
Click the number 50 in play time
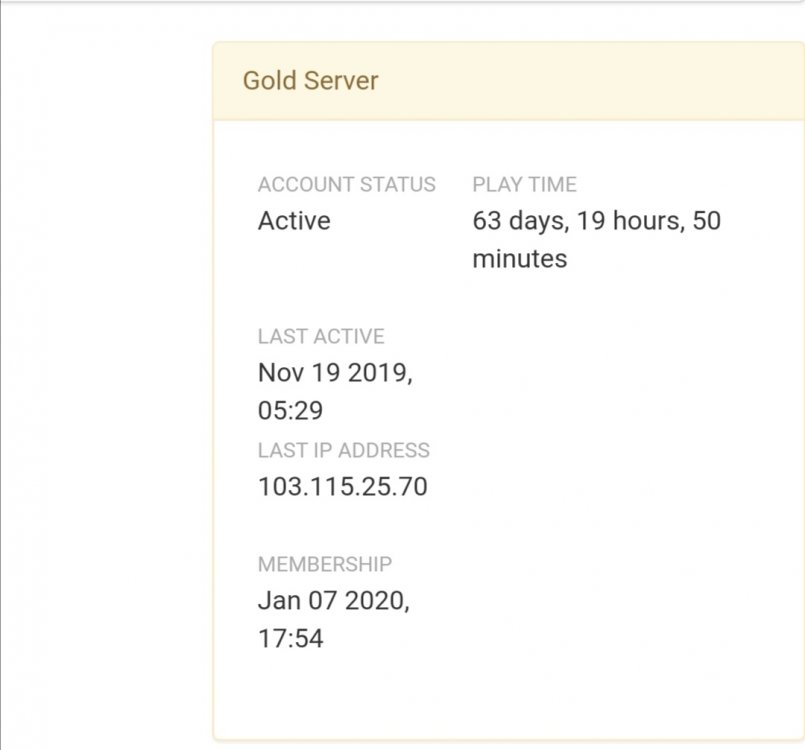706,221
